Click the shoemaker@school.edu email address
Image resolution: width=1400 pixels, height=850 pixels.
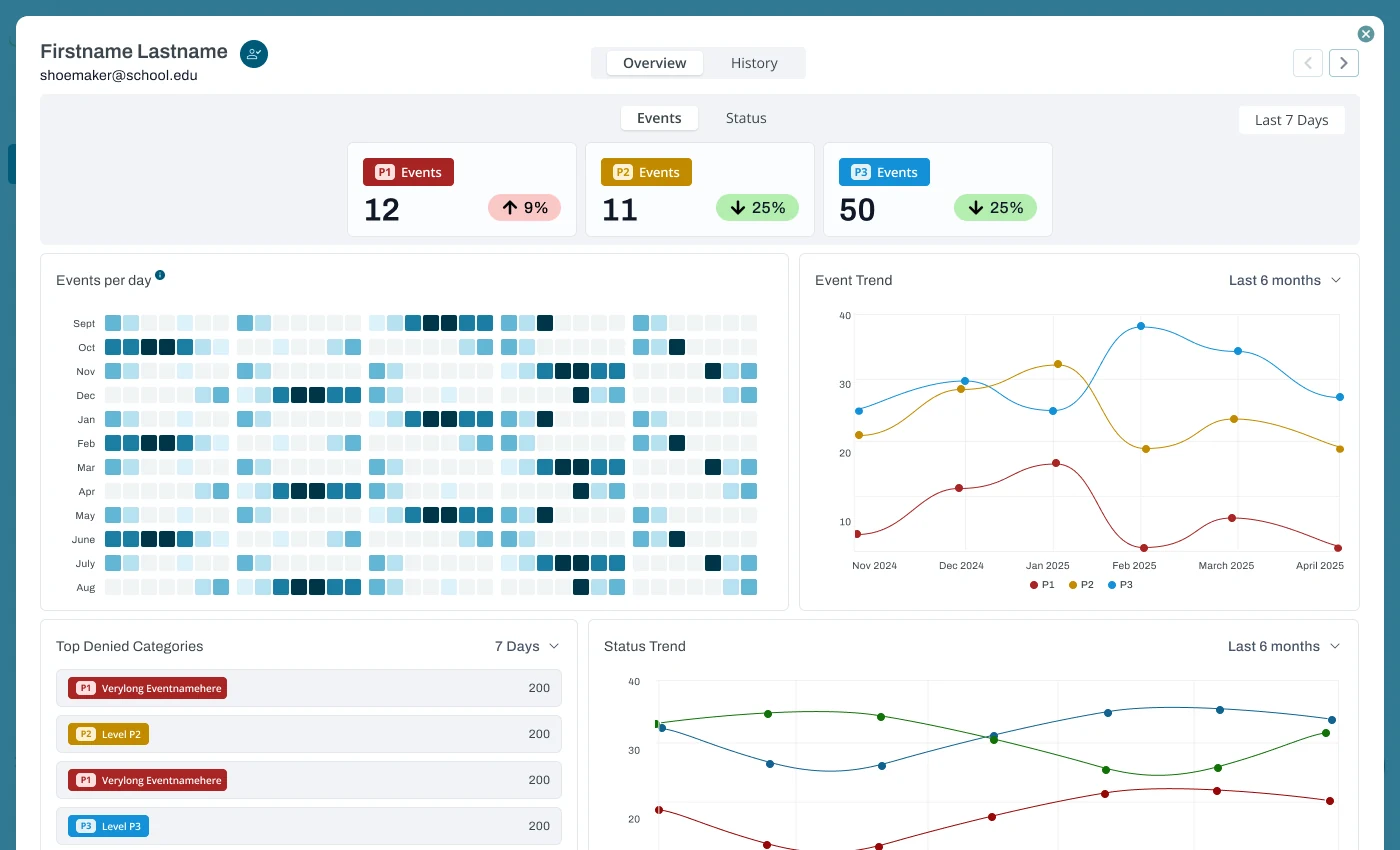point(119,75)
